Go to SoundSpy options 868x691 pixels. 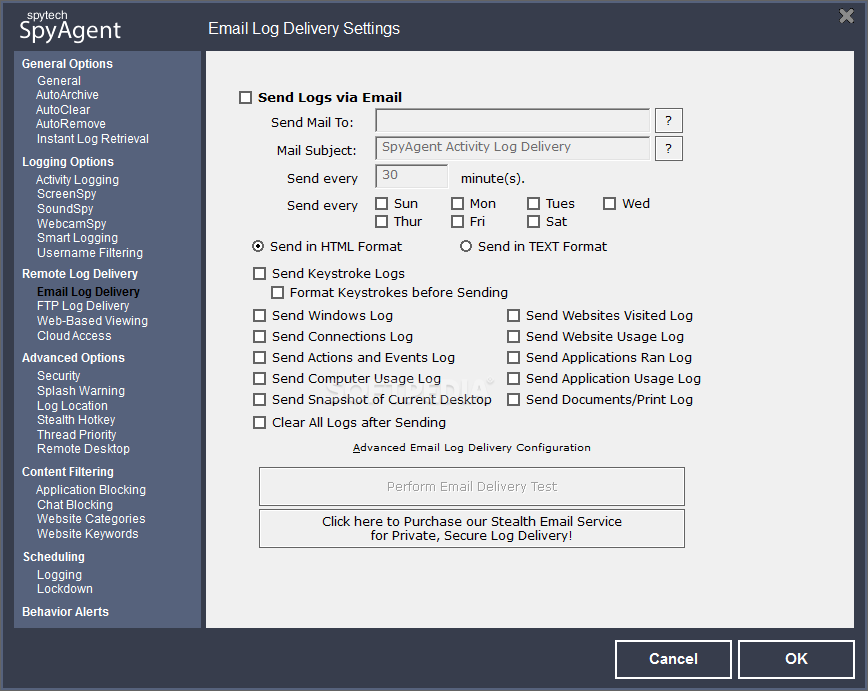point(65,209)
